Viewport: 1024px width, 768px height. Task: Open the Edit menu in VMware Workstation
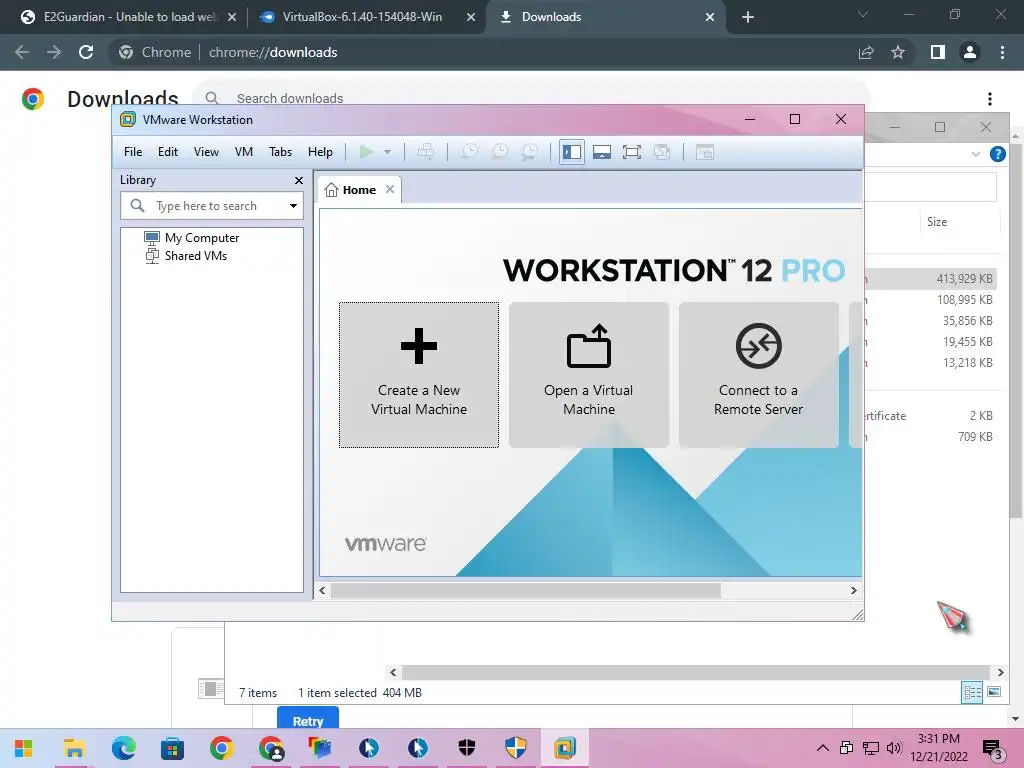pyautogui.click(x=168, y=152)
